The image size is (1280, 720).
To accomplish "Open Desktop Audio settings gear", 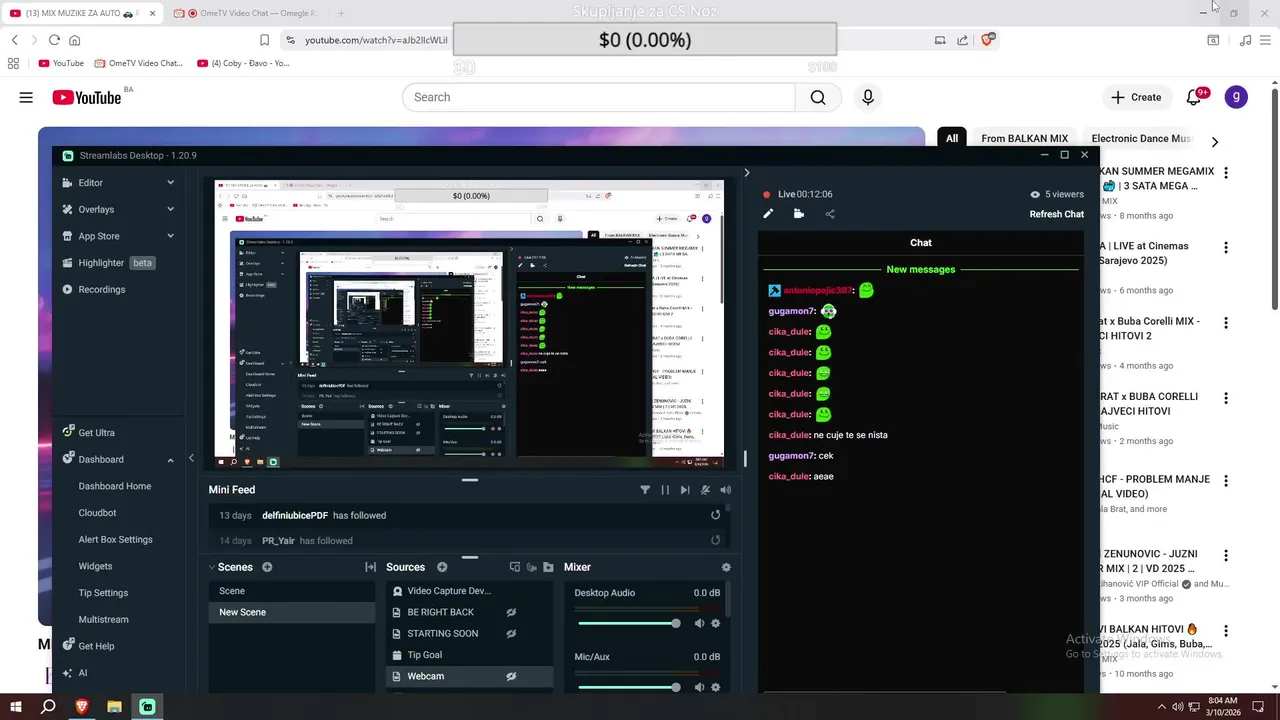I will (715, 624).
